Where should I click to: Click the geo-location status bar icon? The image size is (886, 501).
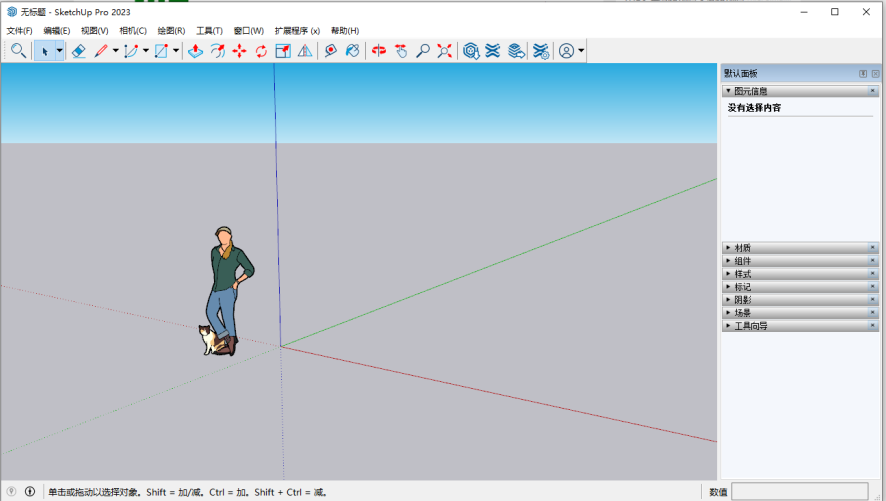click(x=11, y=491)
